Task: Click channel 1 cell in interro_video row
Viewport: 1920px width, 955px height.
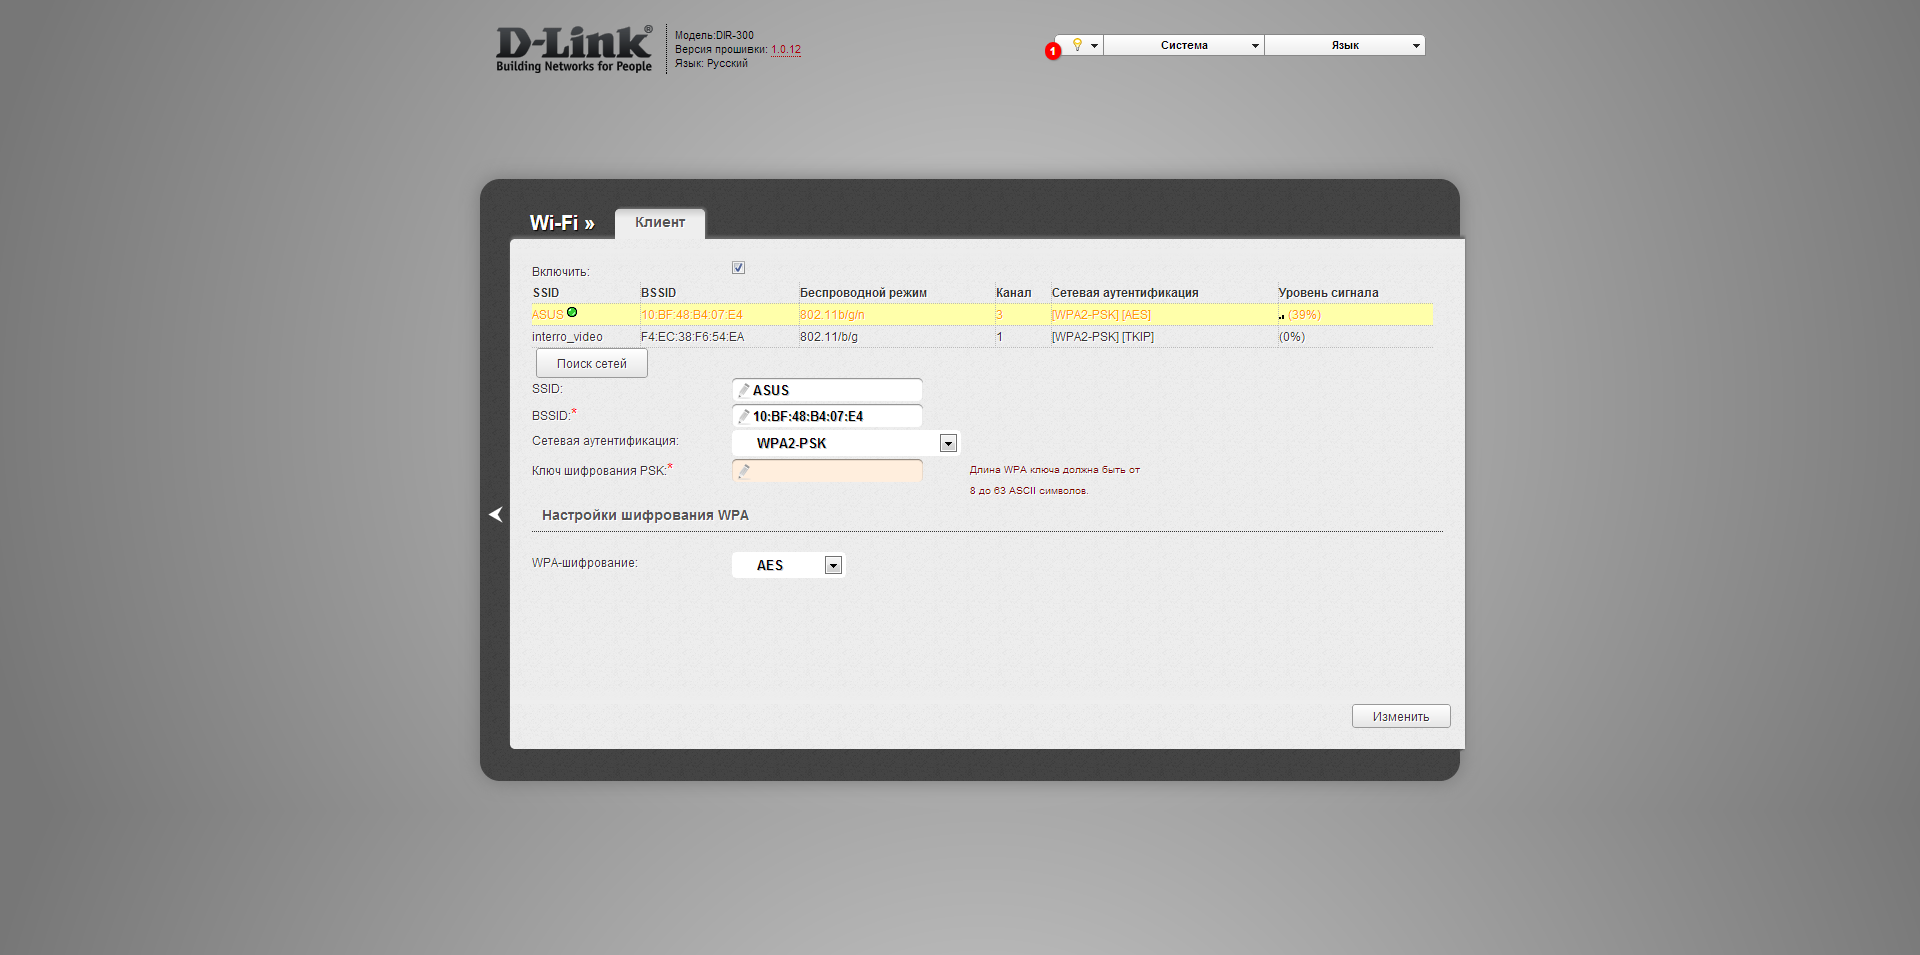Action: point(999,337)
